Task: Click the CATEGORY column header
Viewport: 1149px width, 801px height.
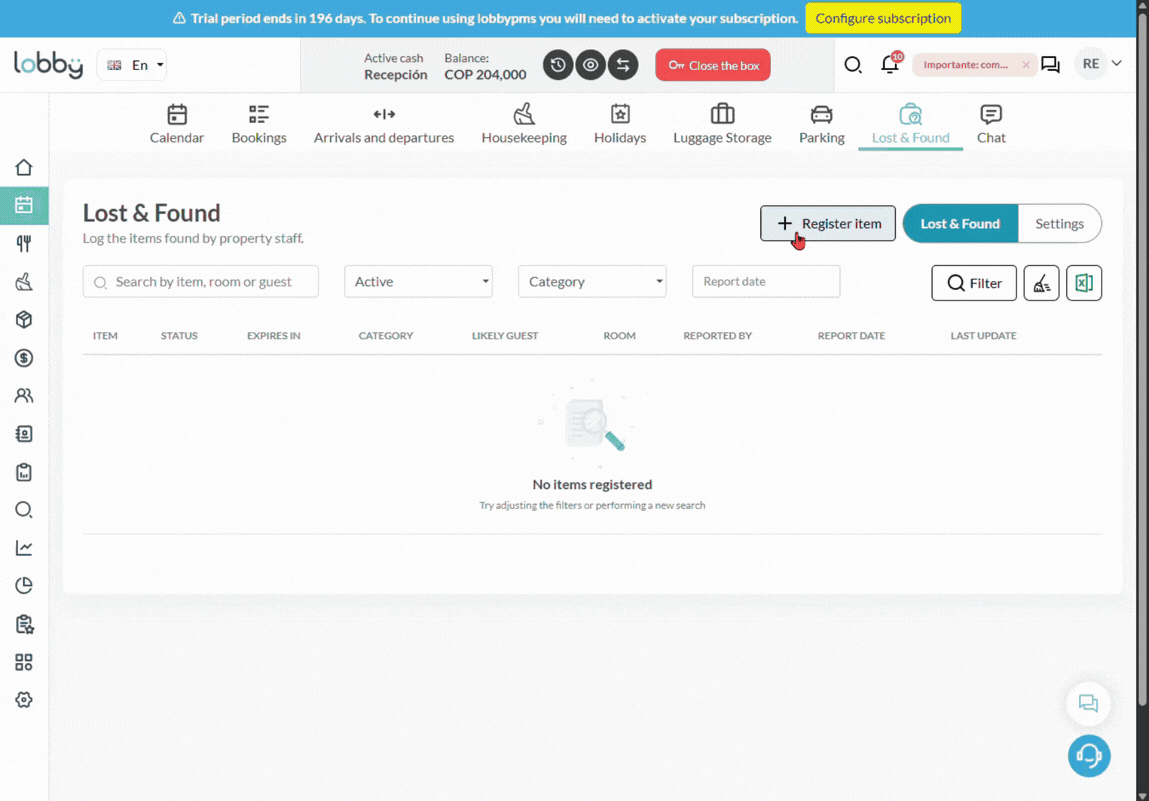Action: click(x=385, y=336)
